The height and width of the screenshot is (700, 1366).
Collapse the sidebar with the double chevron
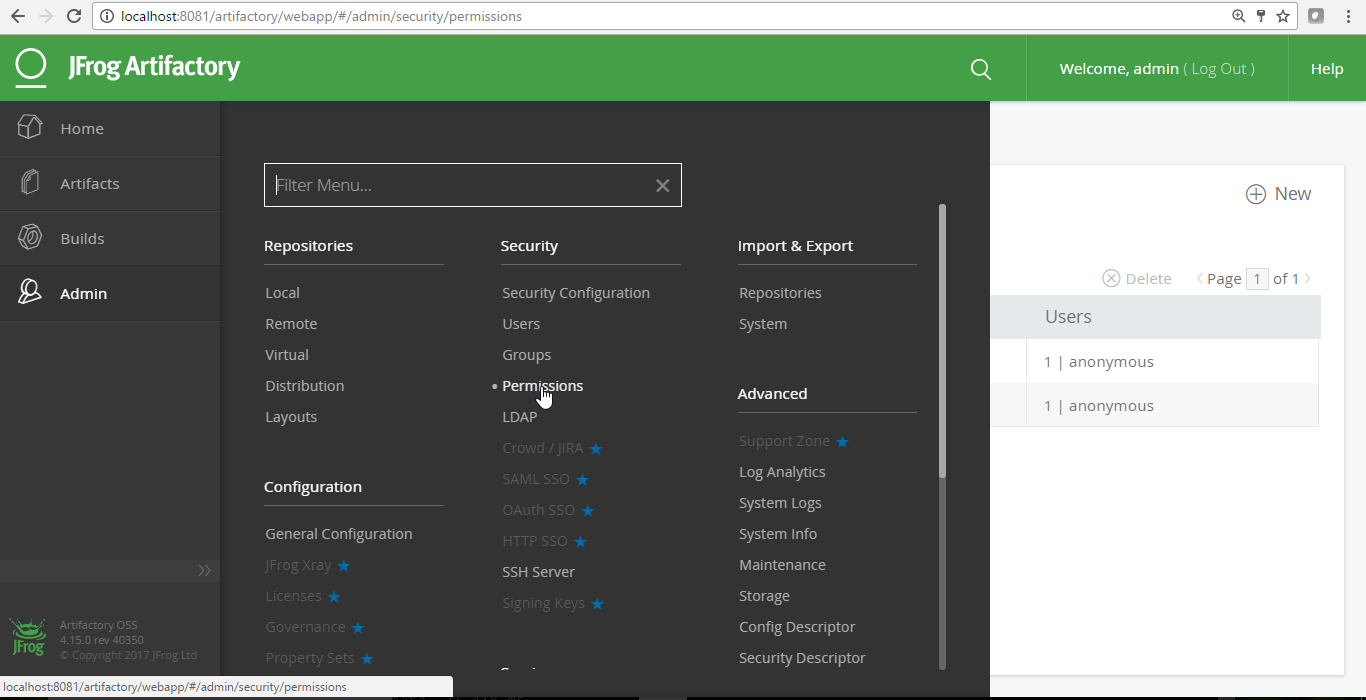coord(204,570)
